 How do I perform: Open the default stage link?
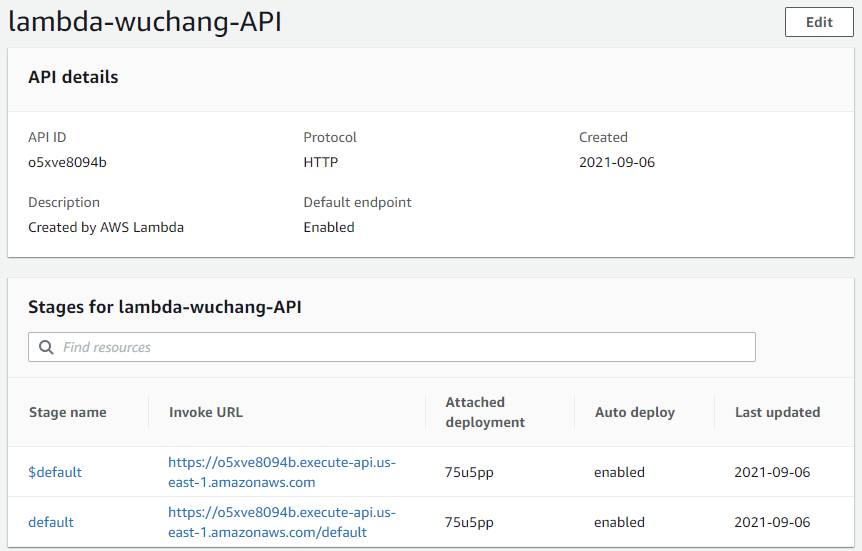(51, 522)
